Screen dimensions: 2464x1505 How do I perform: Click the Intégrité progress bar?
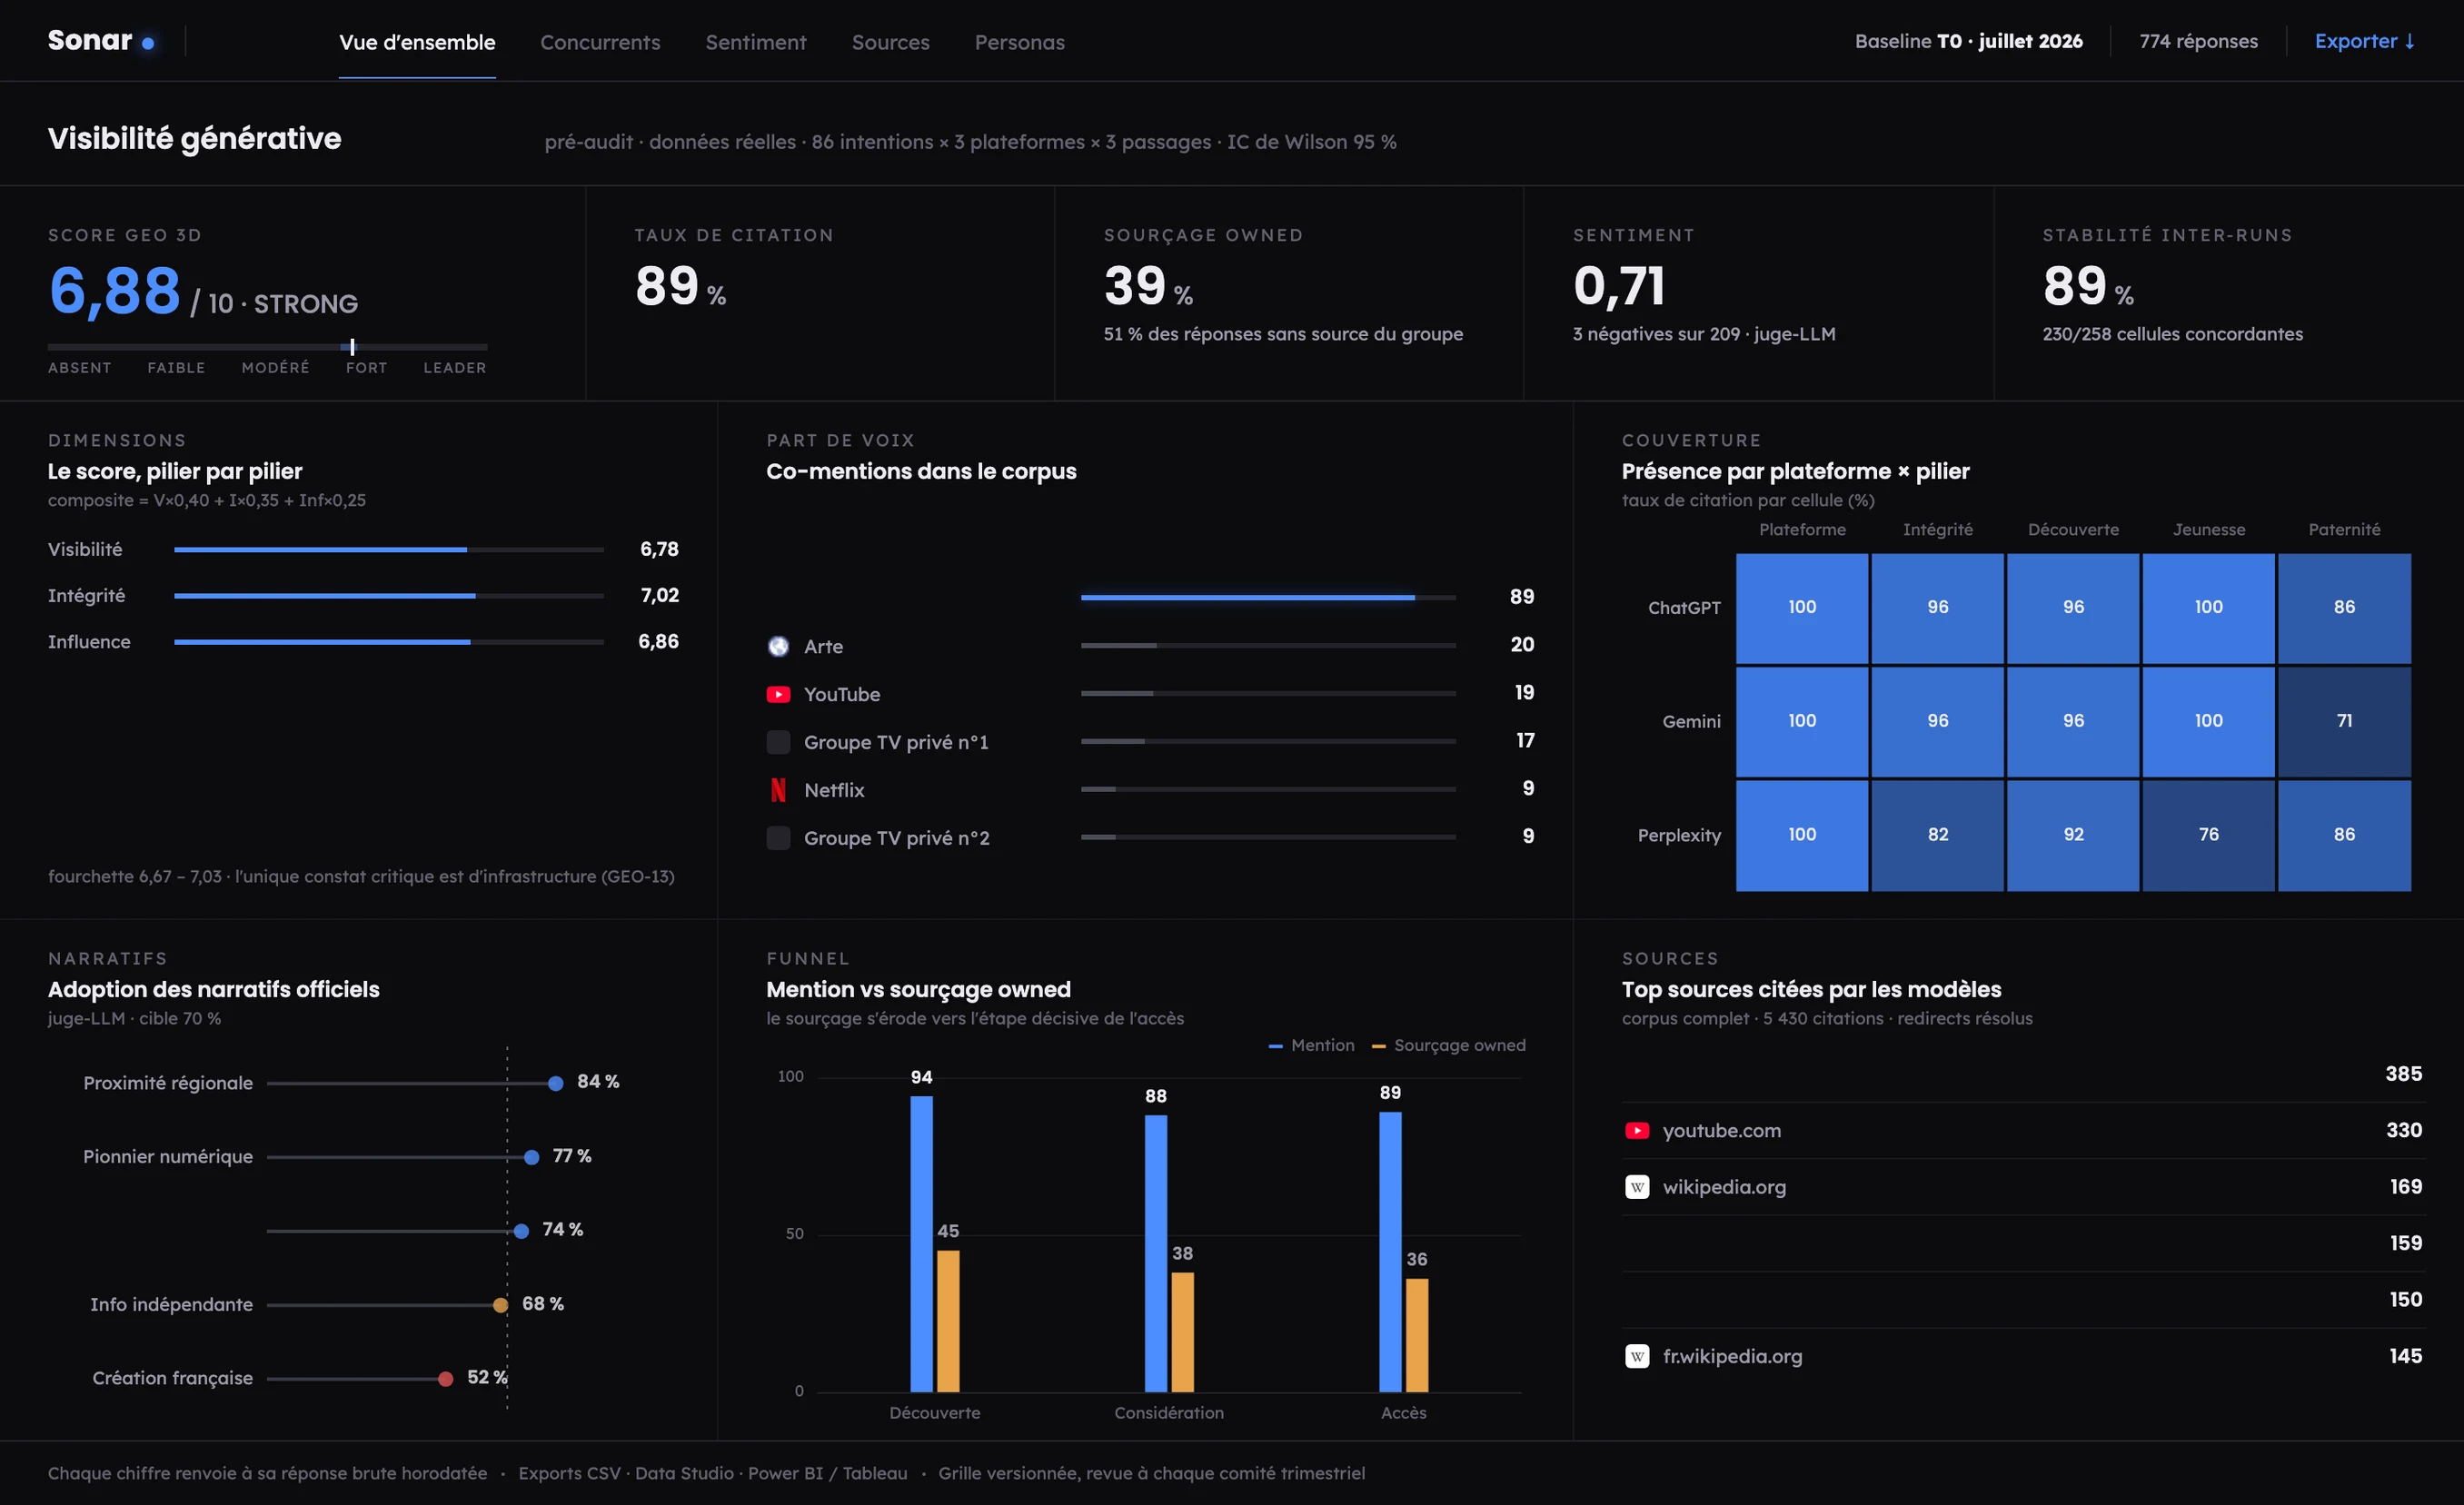389,595
